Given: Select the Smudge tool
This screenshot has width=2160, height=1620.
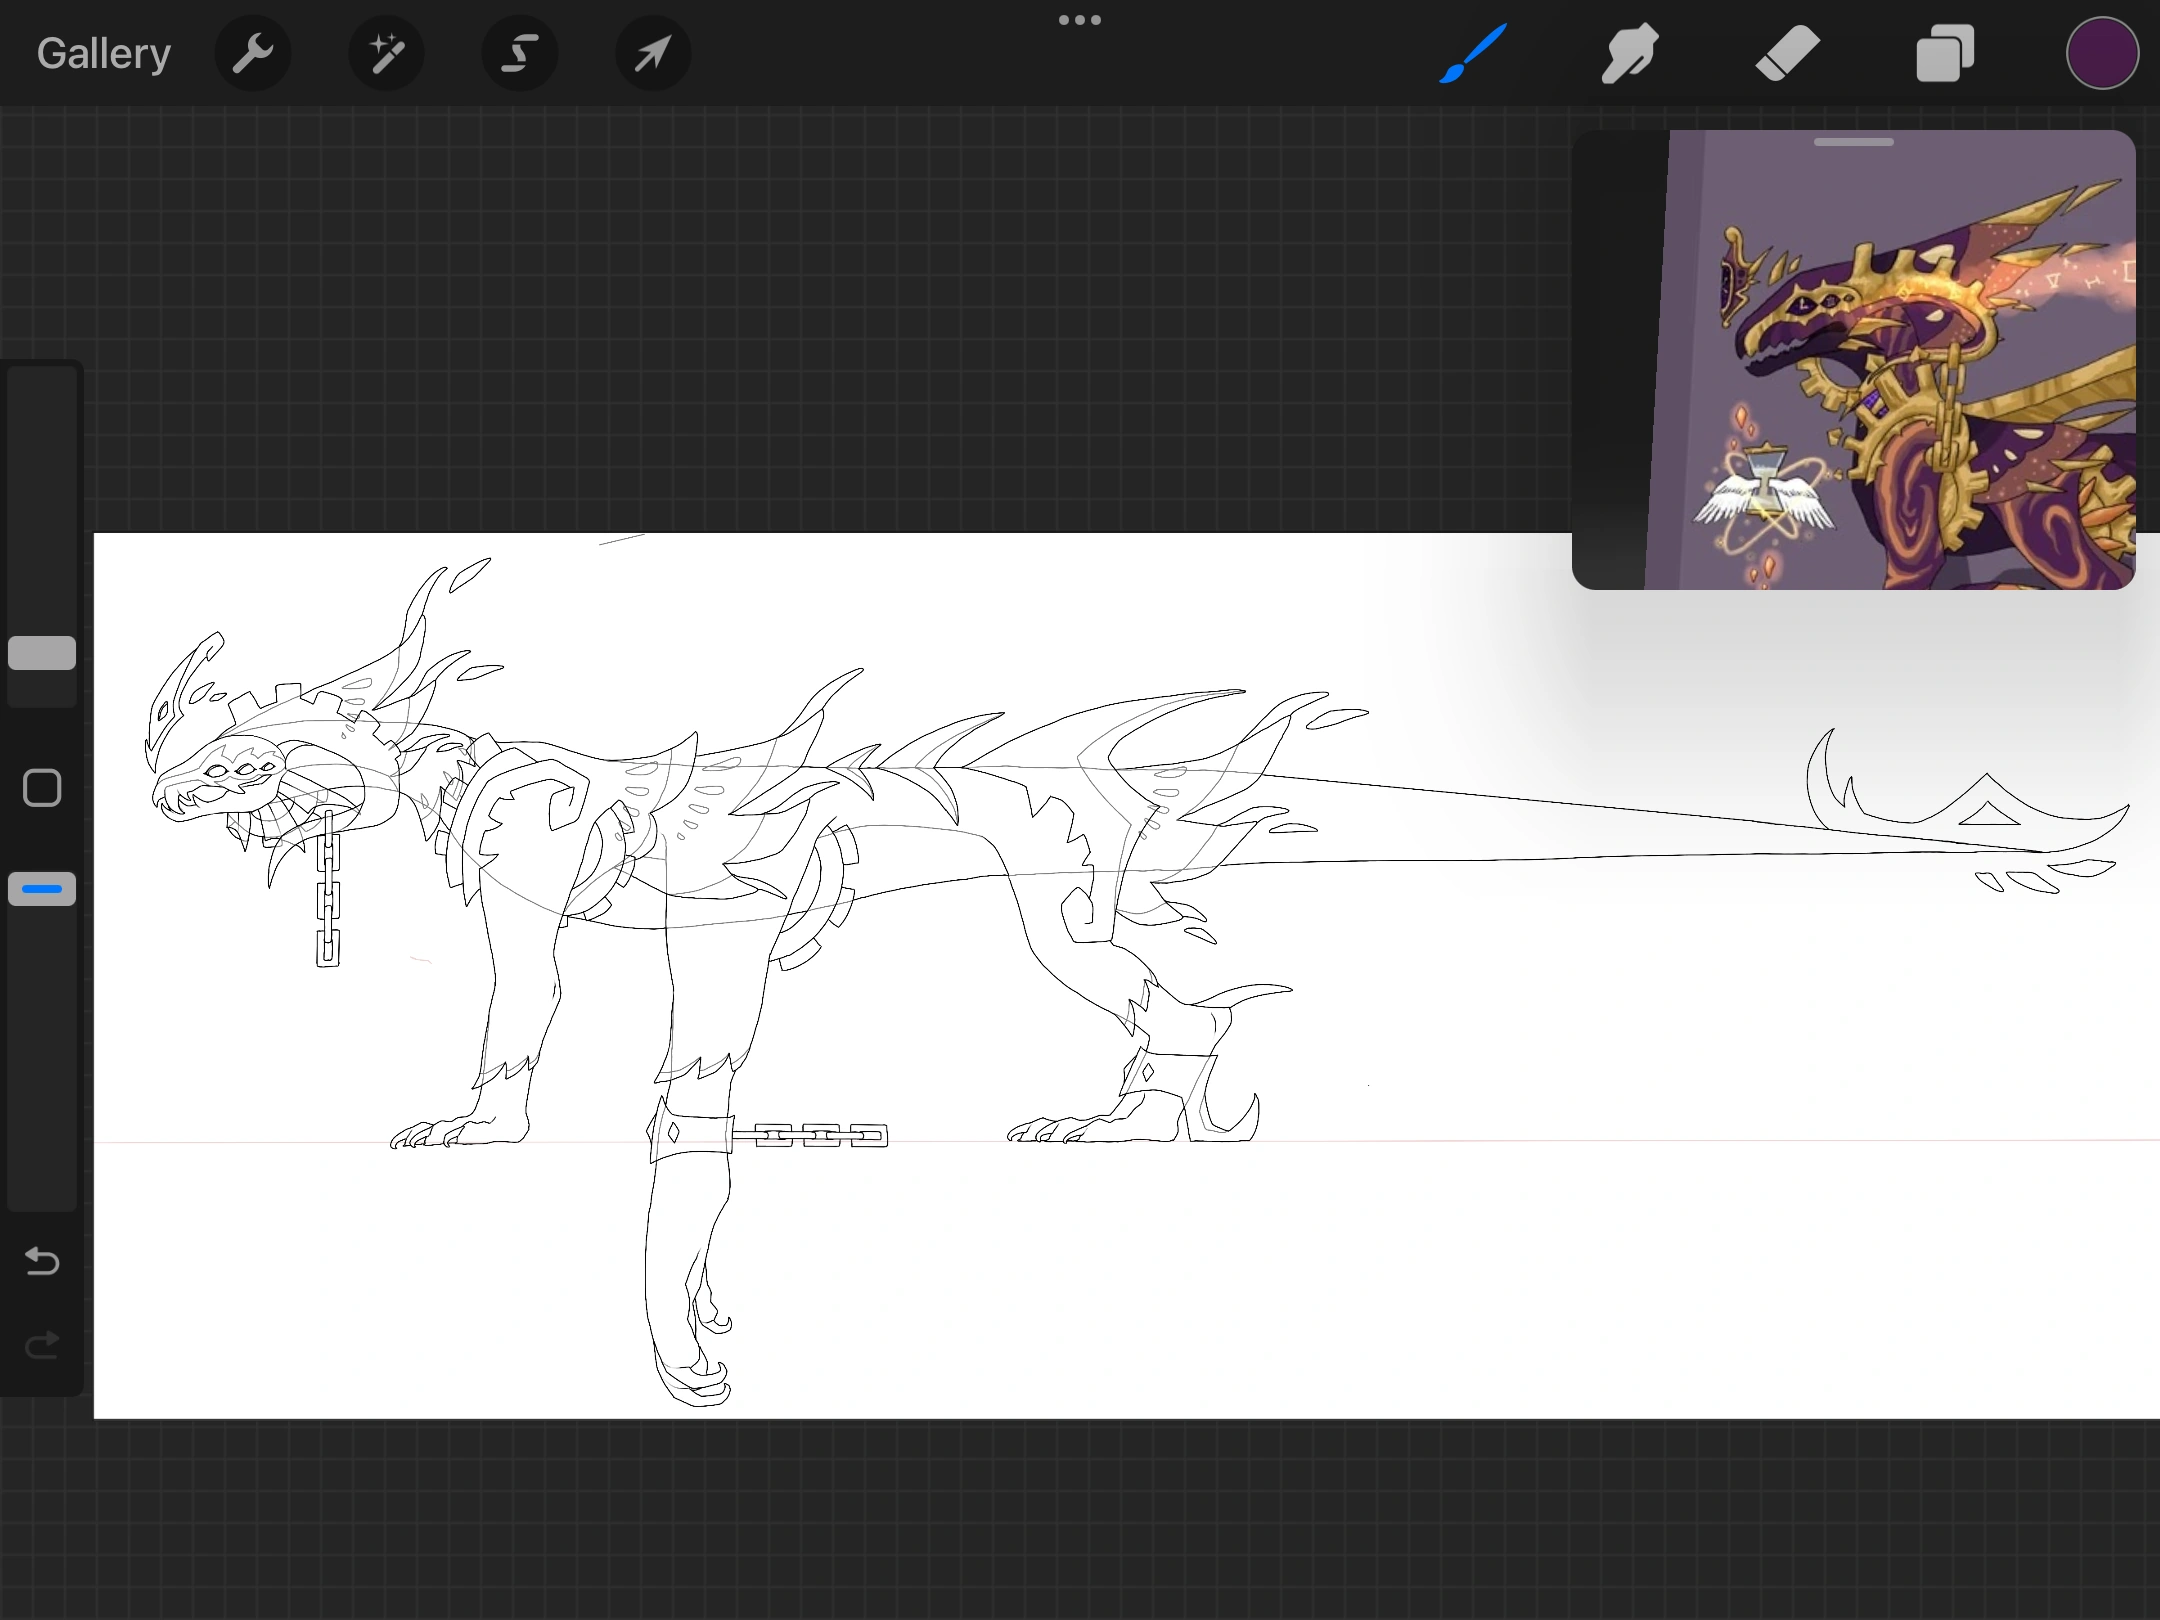Looking at the screenshot, I should tap(1628, 52).
